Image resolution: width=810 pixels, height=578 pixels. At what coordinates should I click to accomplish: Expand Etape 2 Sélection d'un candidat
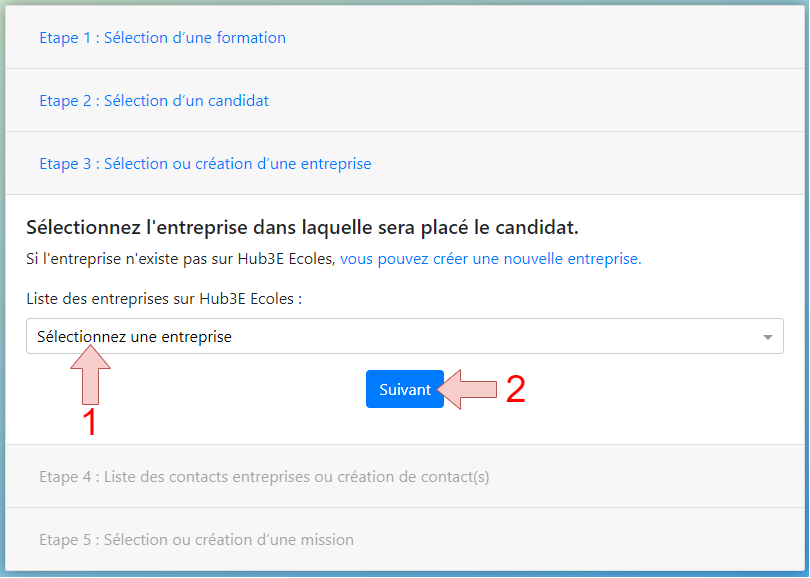coord(154,101)
